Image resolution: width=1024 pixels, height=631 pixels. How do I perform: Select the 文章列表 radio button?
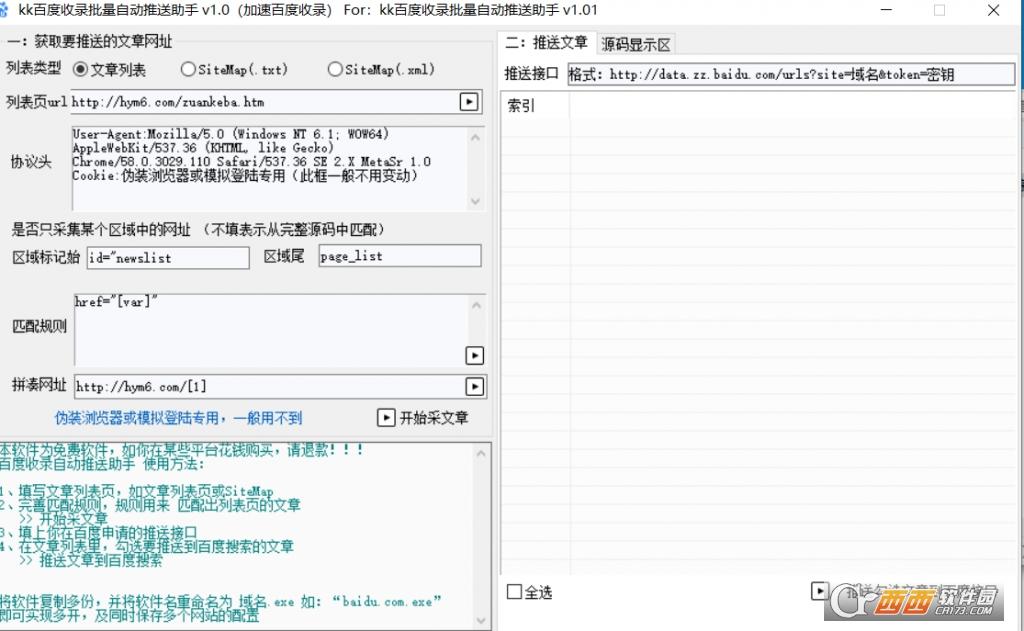[80, 69]
